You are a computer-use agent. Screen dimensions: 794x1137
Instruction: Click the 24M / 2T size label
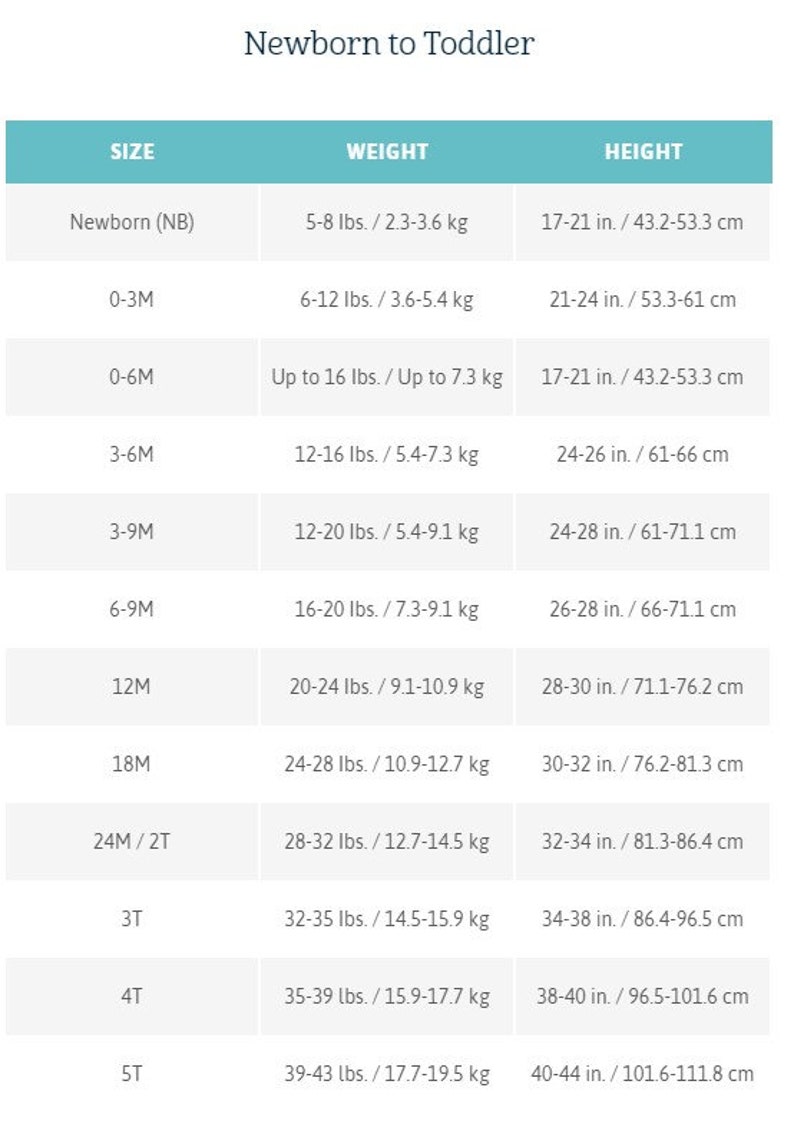[x=131, y=841]
